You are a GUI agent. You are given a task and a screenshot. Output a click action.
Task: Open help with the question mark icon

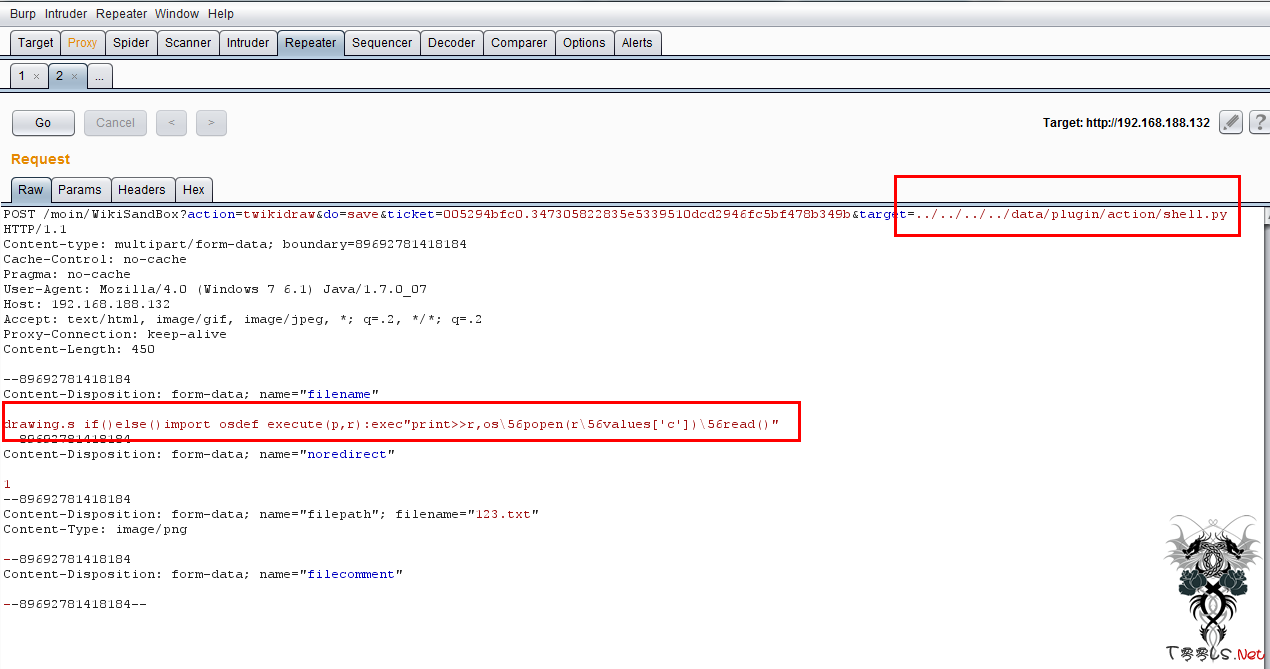point(1259,123)
